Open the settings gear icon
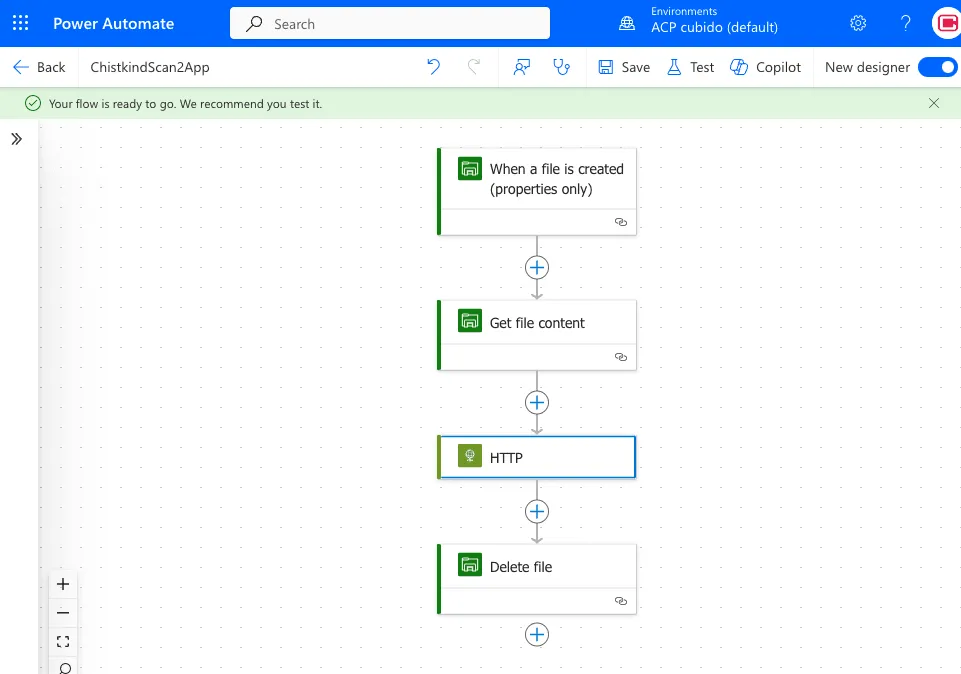Viewport: 961px width, 674px height. [x=858, y=23]
